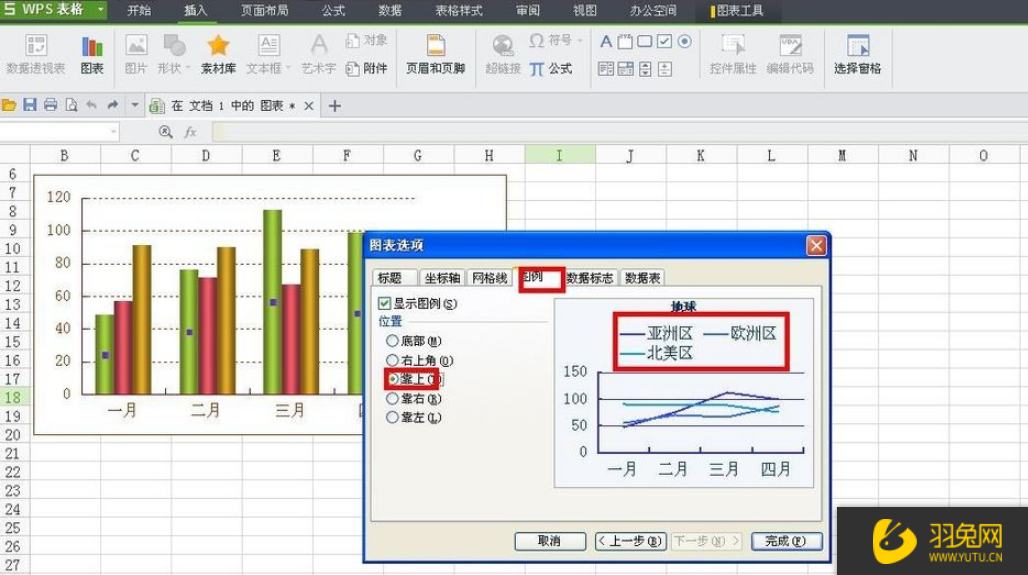
Task: Open the 坐标轴 tab in chart options
Action: [x=442, y=278]
